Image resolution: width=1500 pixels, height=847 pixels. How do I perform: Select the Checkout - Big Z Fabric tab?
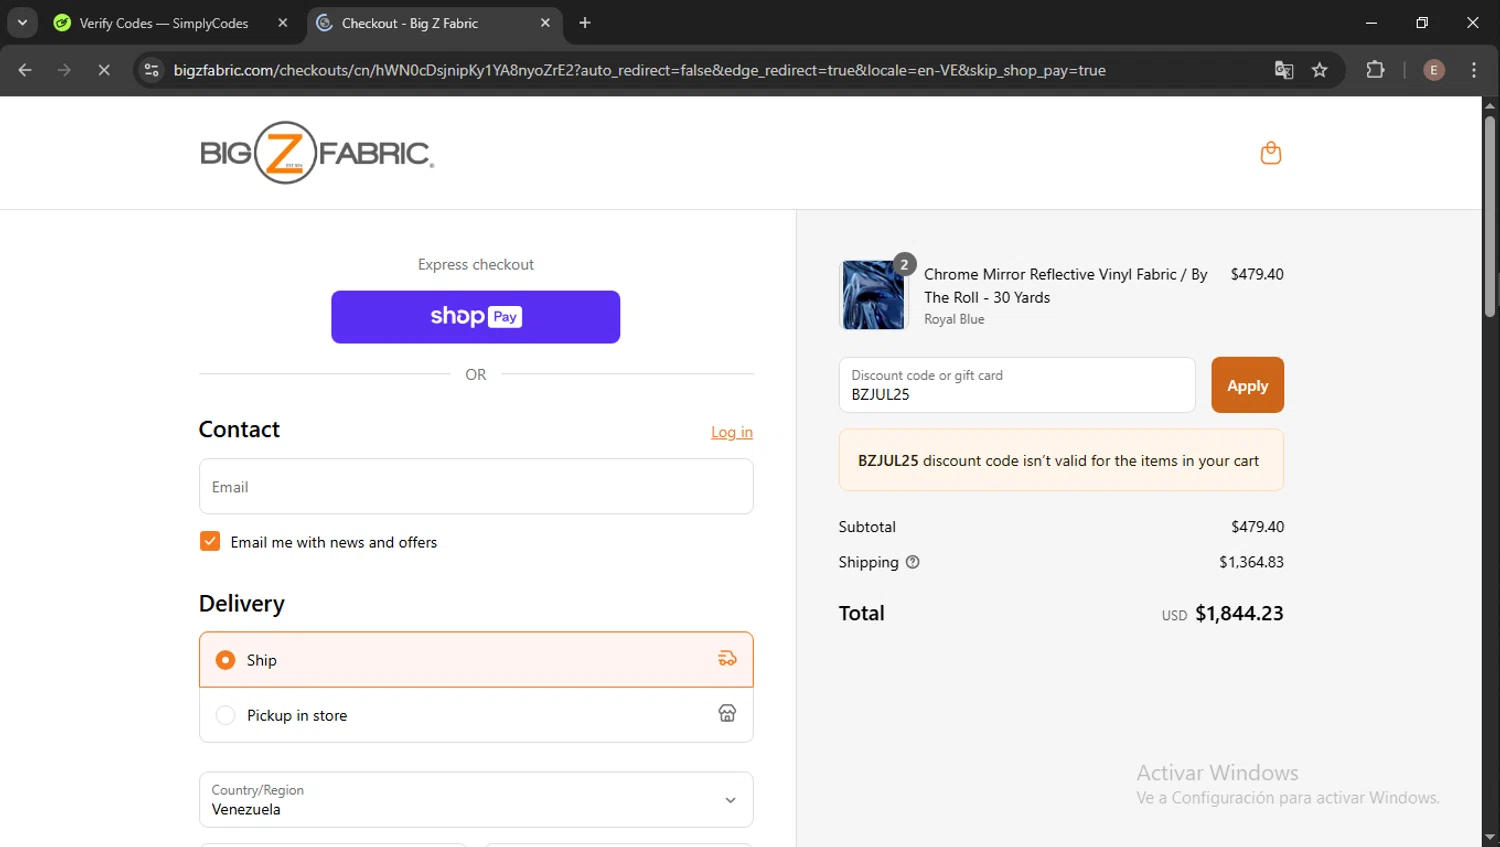coord(435,23)
